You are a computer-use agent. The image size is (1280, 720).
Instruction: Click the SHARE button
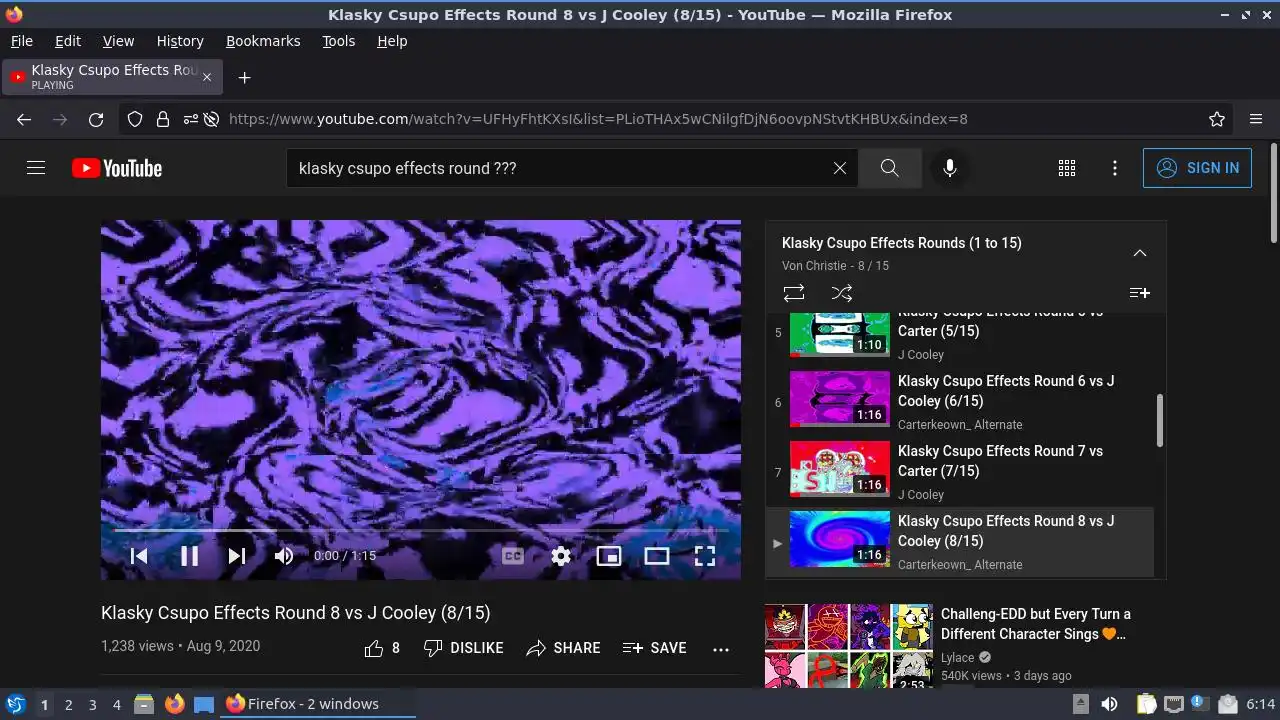click(563, 648)
